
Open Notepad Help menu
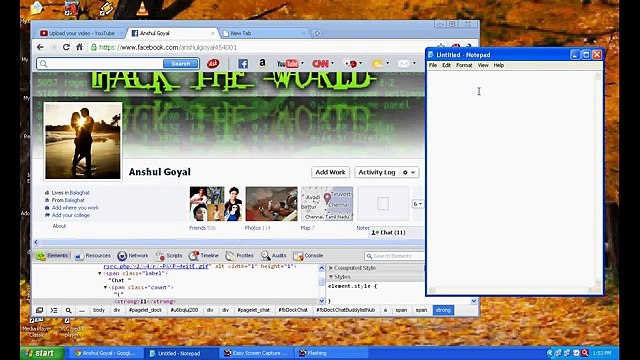tap(499, 65)
